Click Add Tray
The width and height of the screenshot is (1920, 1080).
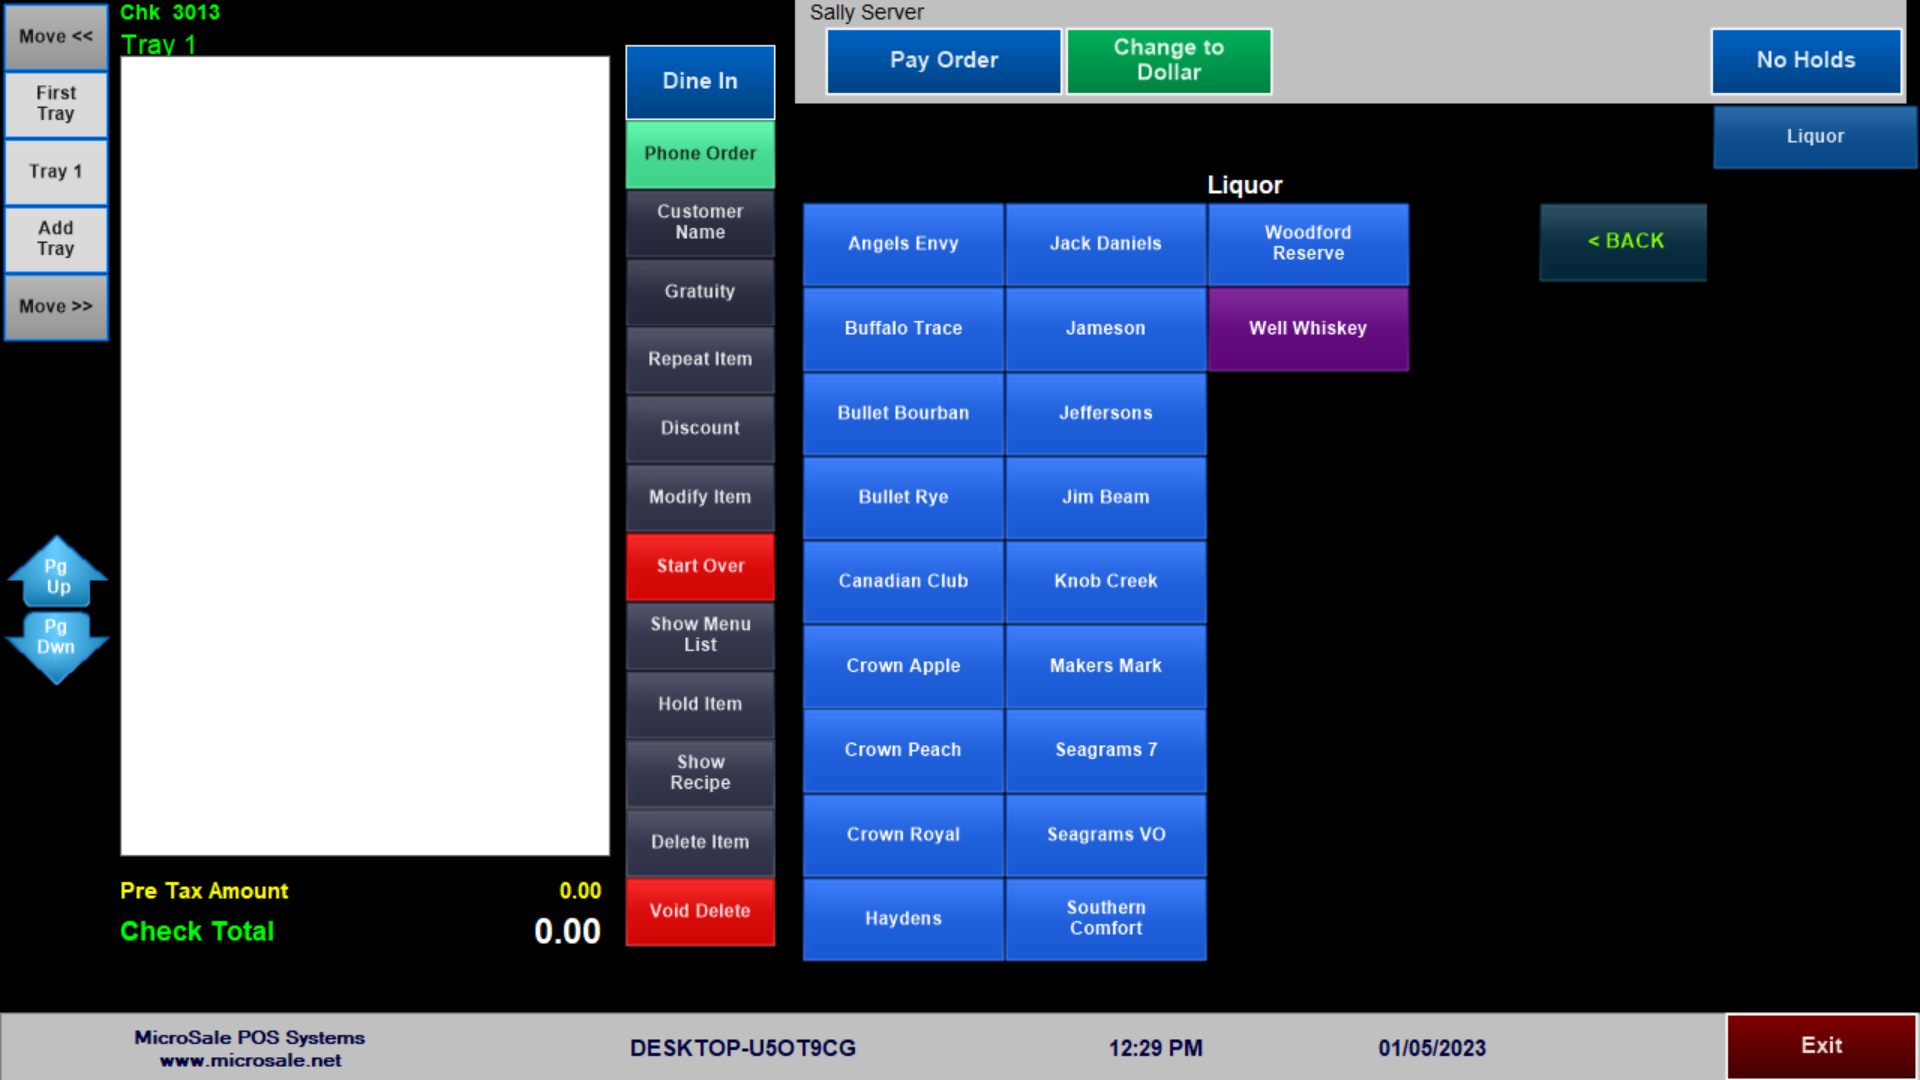coord(56,239)
